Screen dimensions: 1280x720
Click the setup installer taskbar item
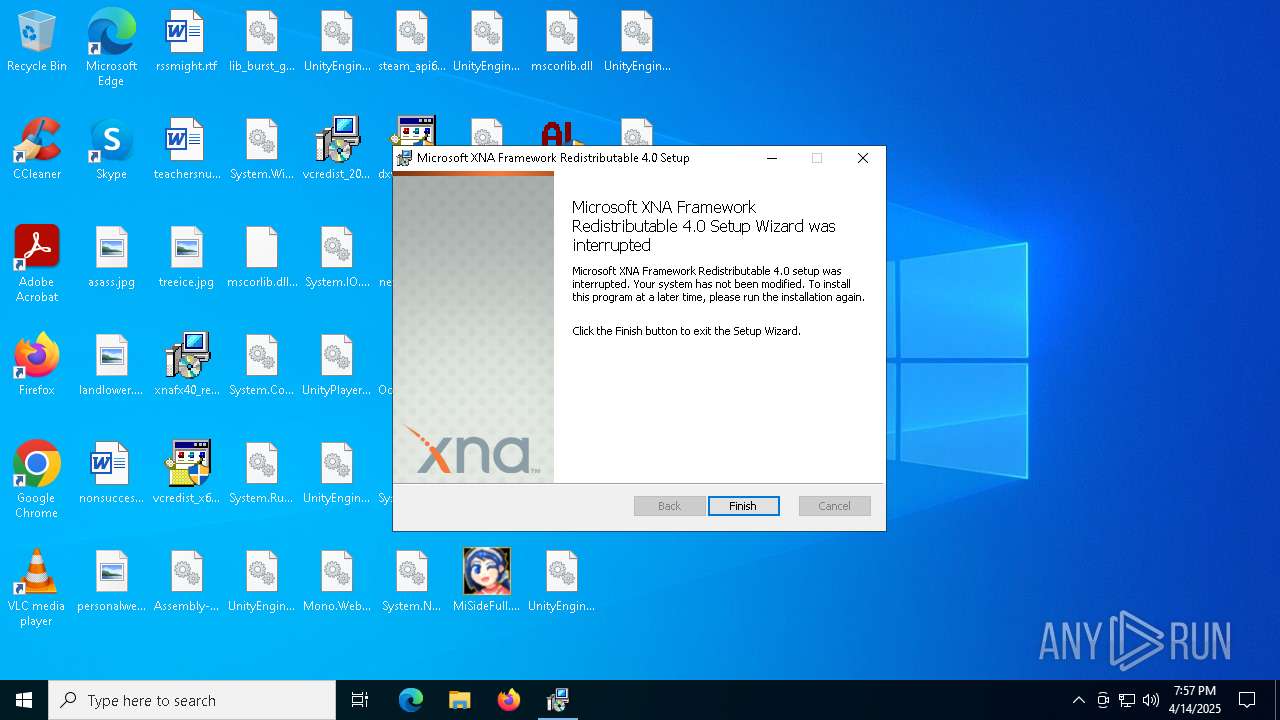[558, 700]
